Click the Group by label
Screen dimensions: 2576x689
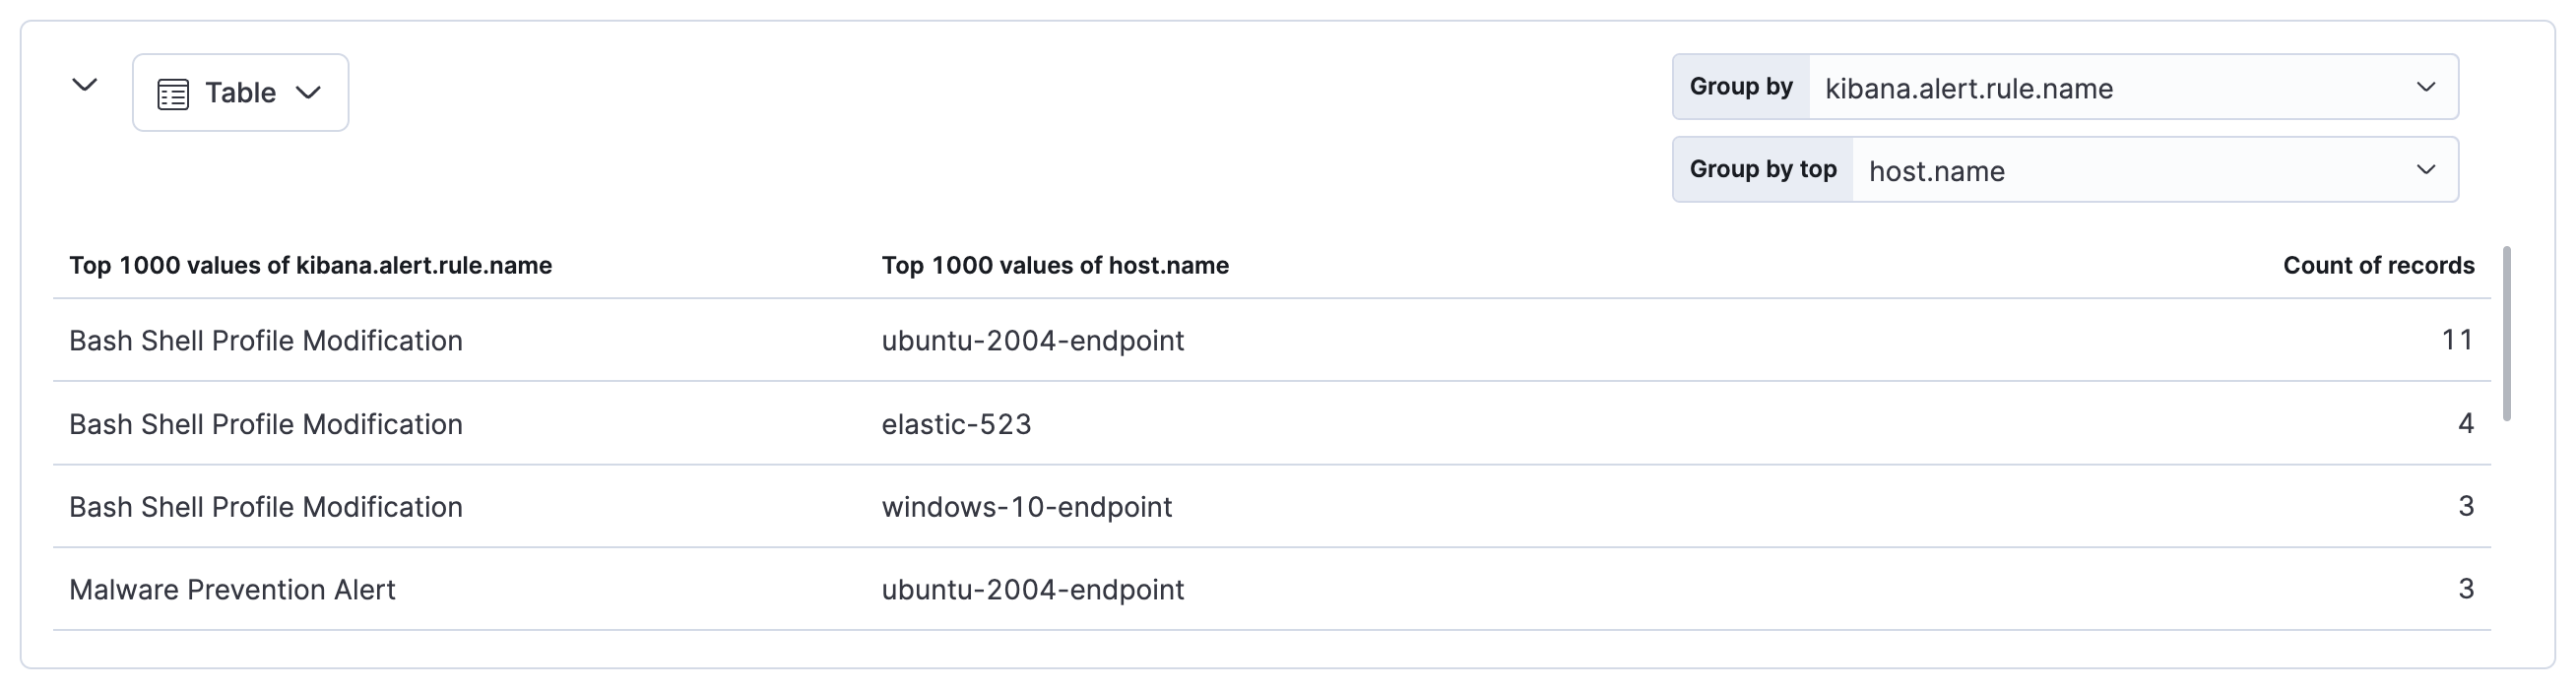[1740, 86]
